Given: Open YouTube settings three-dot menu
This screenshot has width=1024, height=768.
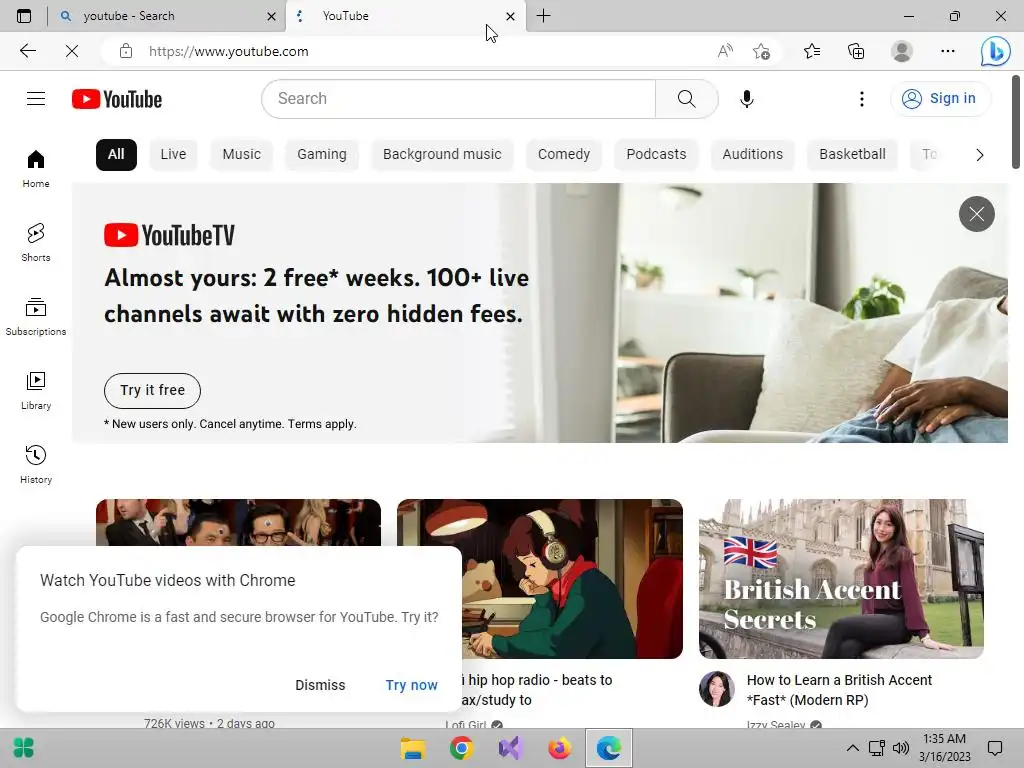Looking at the screenshot, I should click(861, 99).
